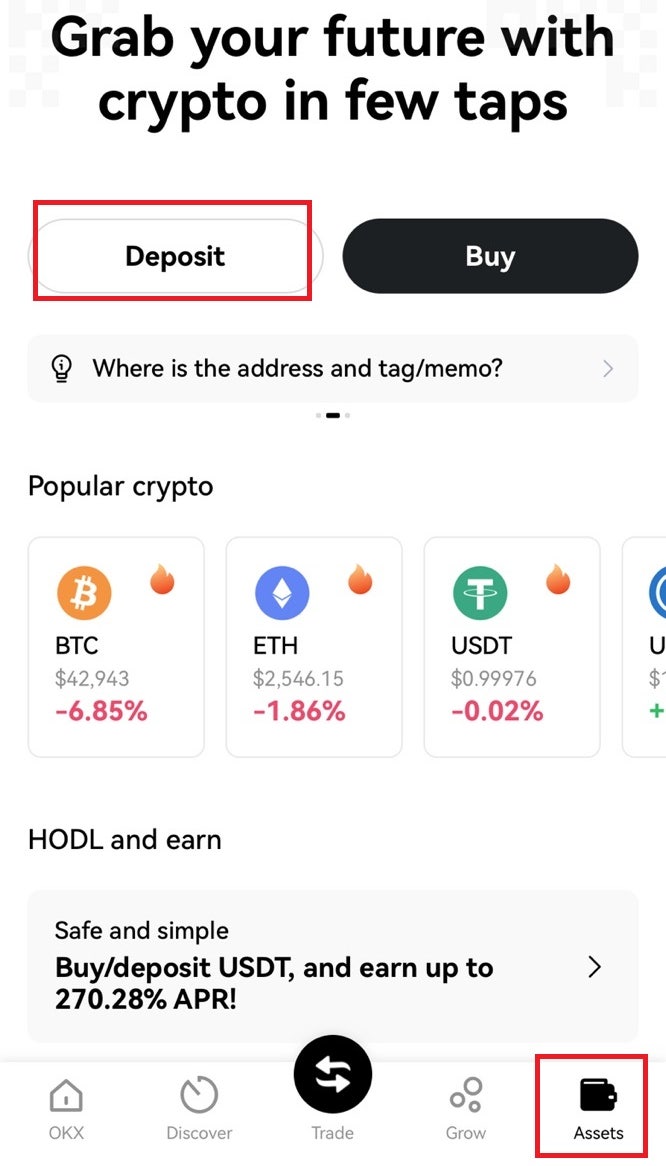
Task: Tap the Deposit button
Action: pos(176,256)
